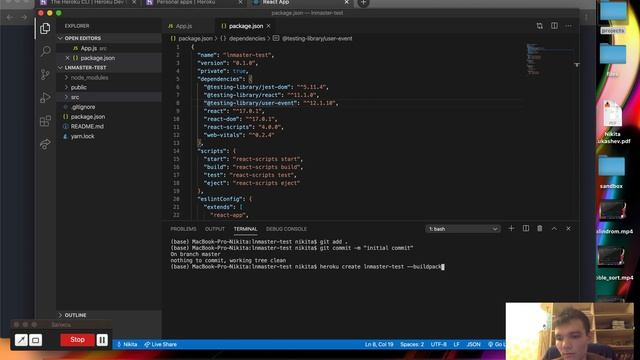Click Ln 8, Col 19 status entry

coord(379,344)
